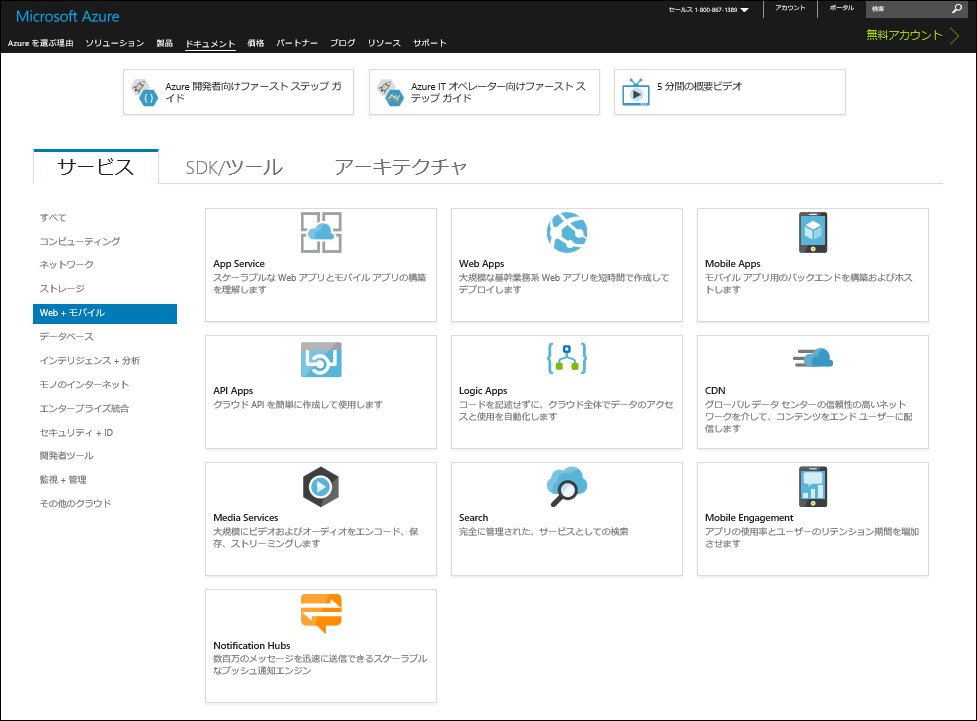Open the App Service title link
This screenshot has width=977, height=721.
(239, 264)
